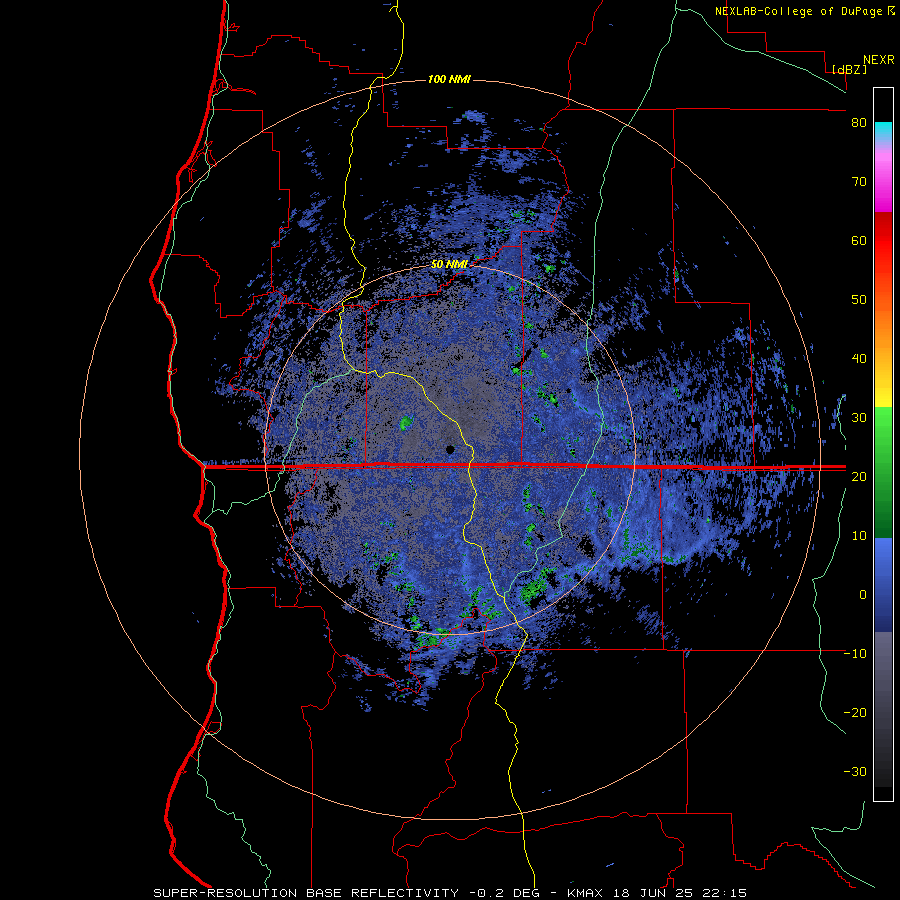Screen dimensions: 900x900
Task: Click the KMAX radar site black dot
Action: (451, 449)
